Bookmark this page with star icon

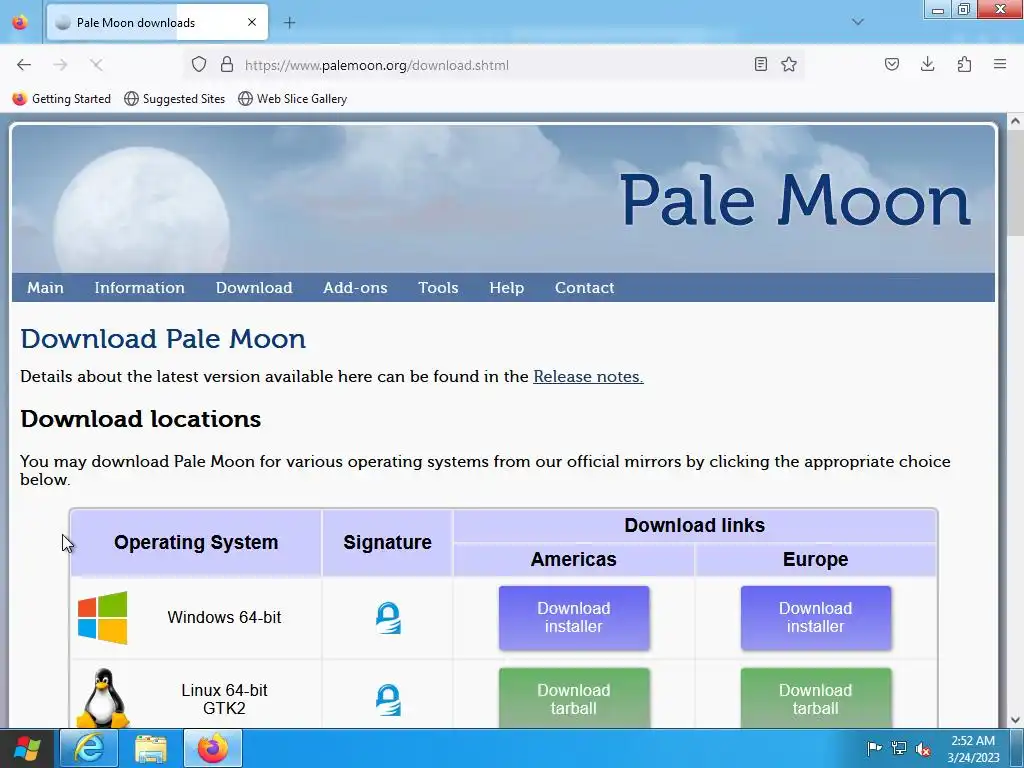tap(789, 64)
